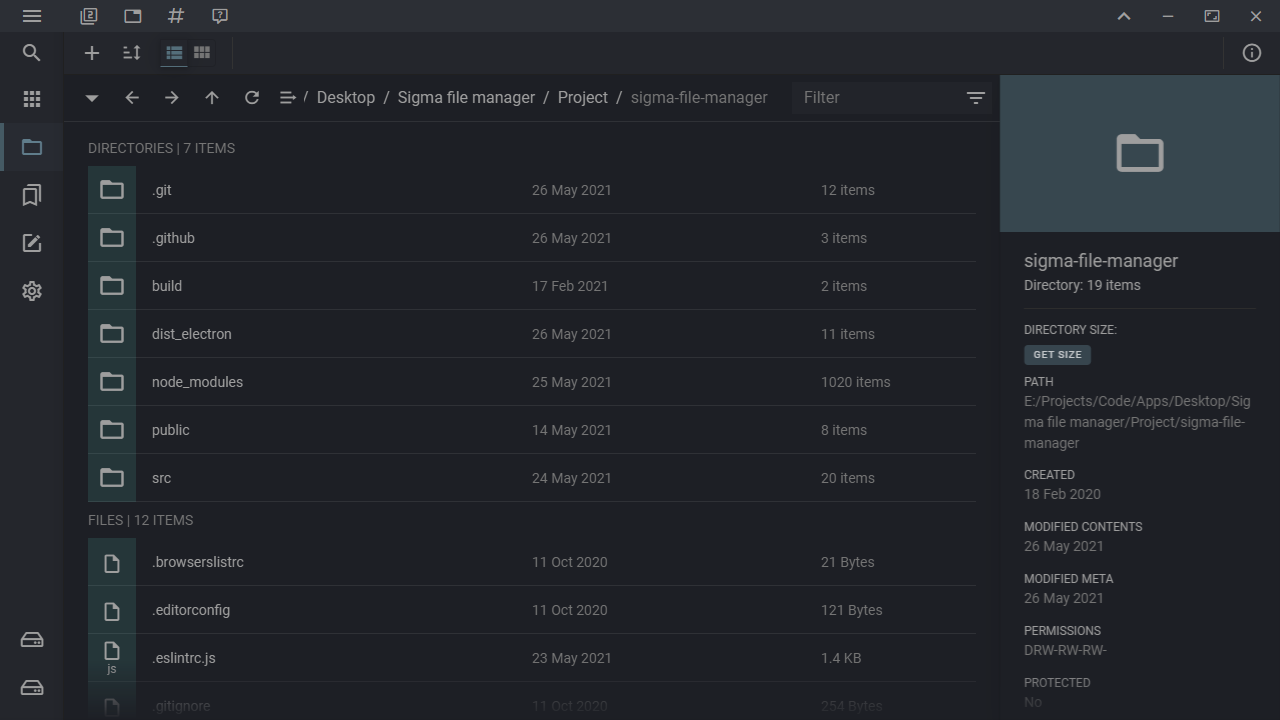Go back to previous directory
The image size is (1280, 720).
point(132,98)
